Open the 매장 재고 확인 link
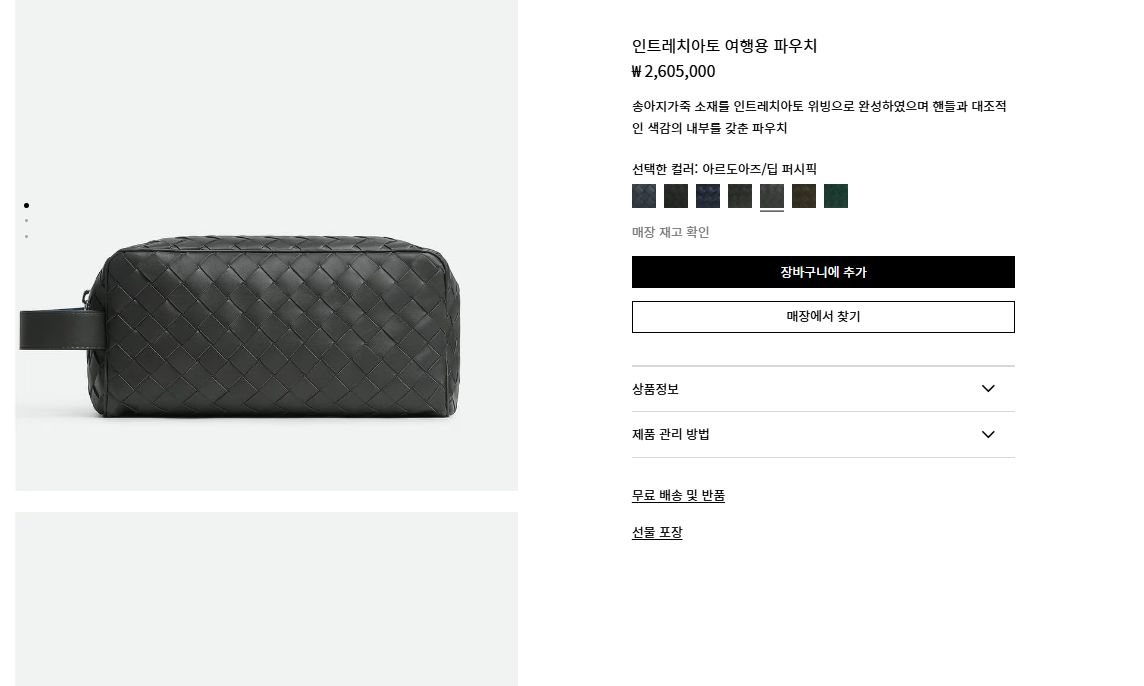Viewport: 1144px width, 686px height. pyautogui.click(x=670, y=232)
